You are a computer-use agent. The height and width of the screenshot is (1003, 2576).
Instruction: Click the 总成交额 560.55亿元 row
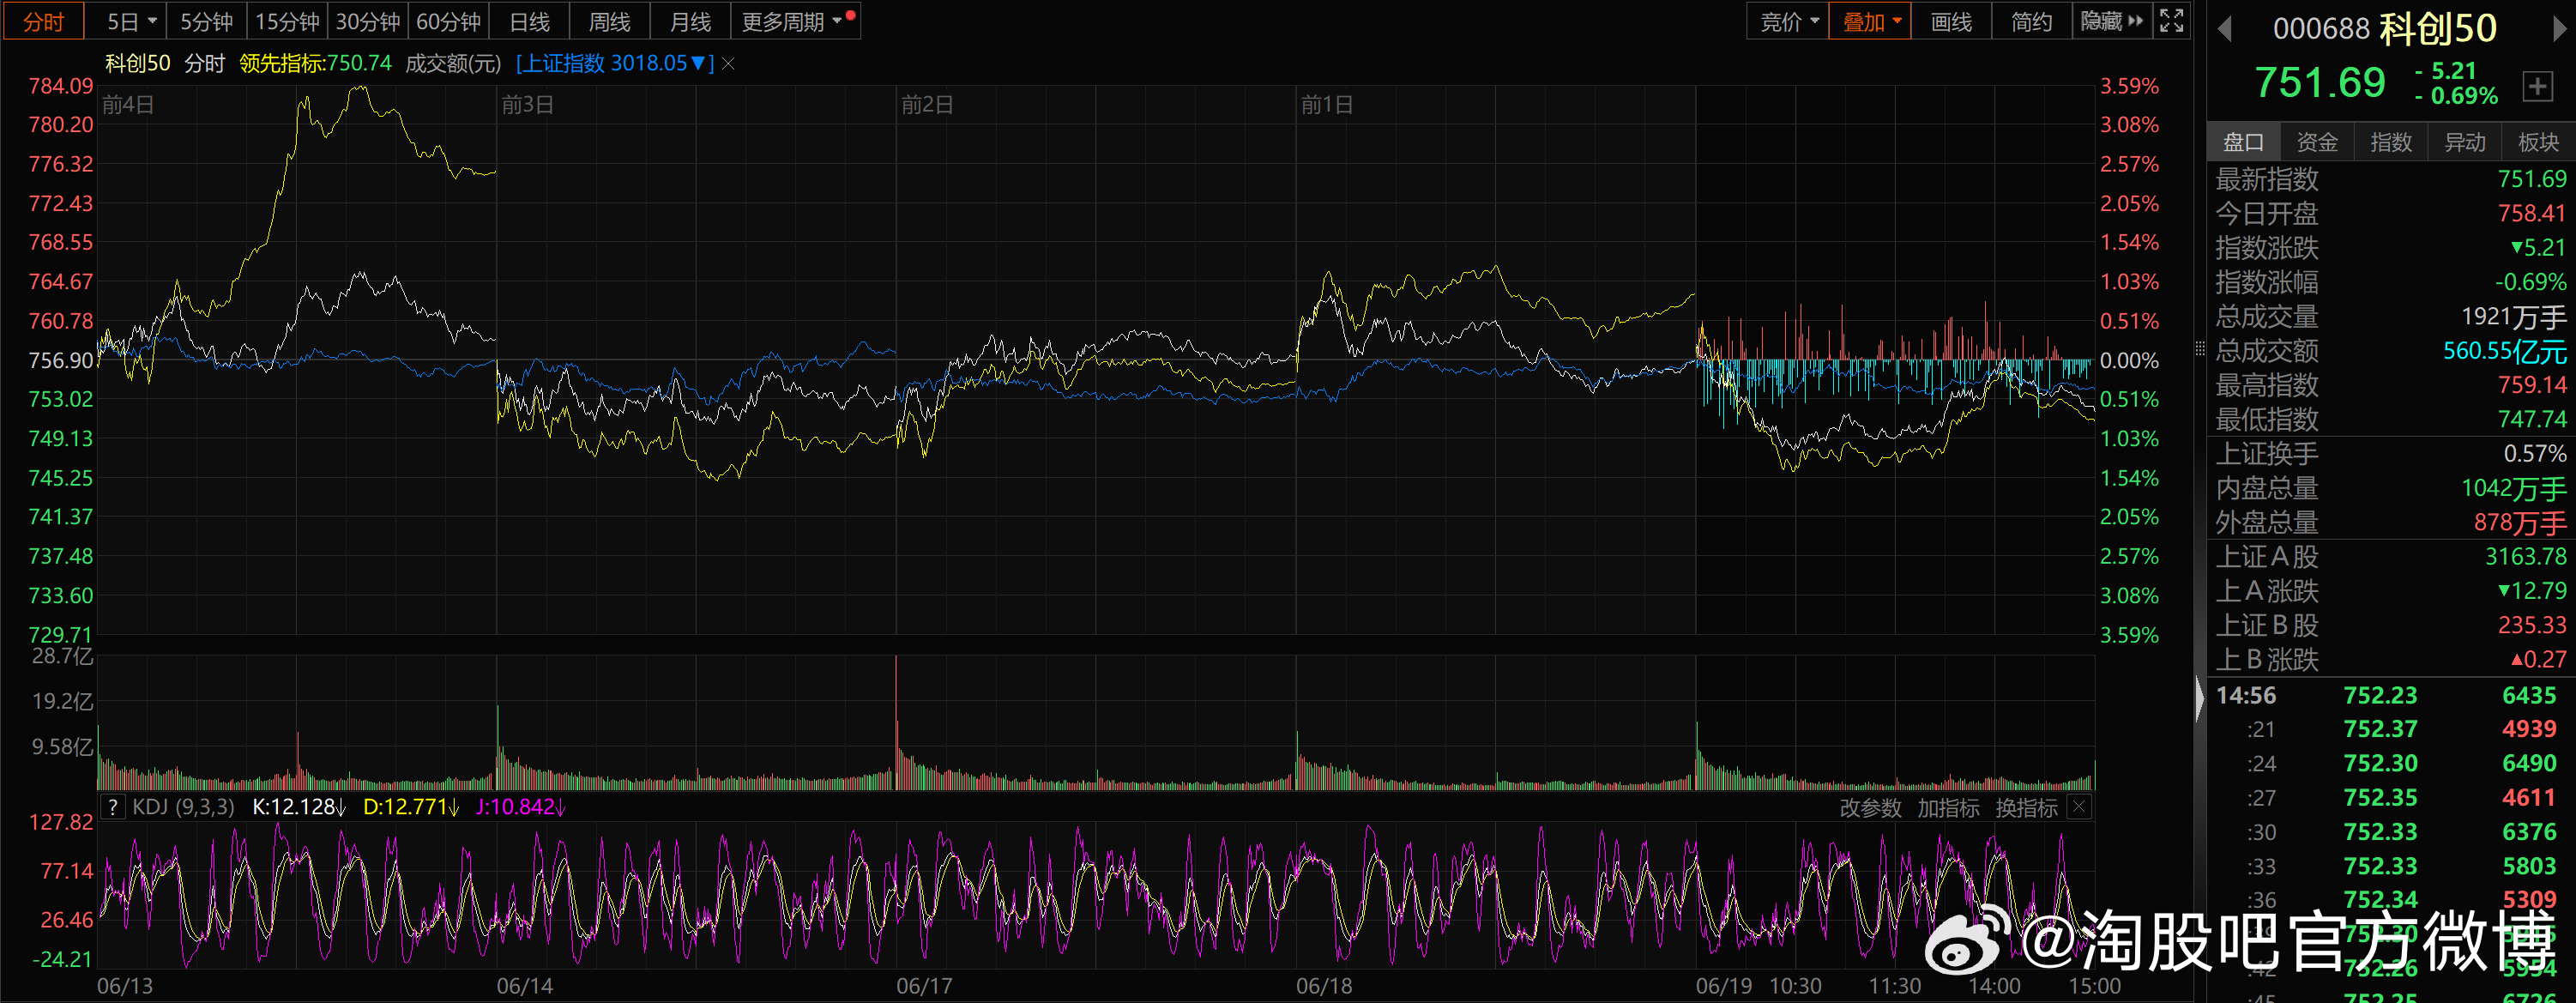click(2391, 351)
